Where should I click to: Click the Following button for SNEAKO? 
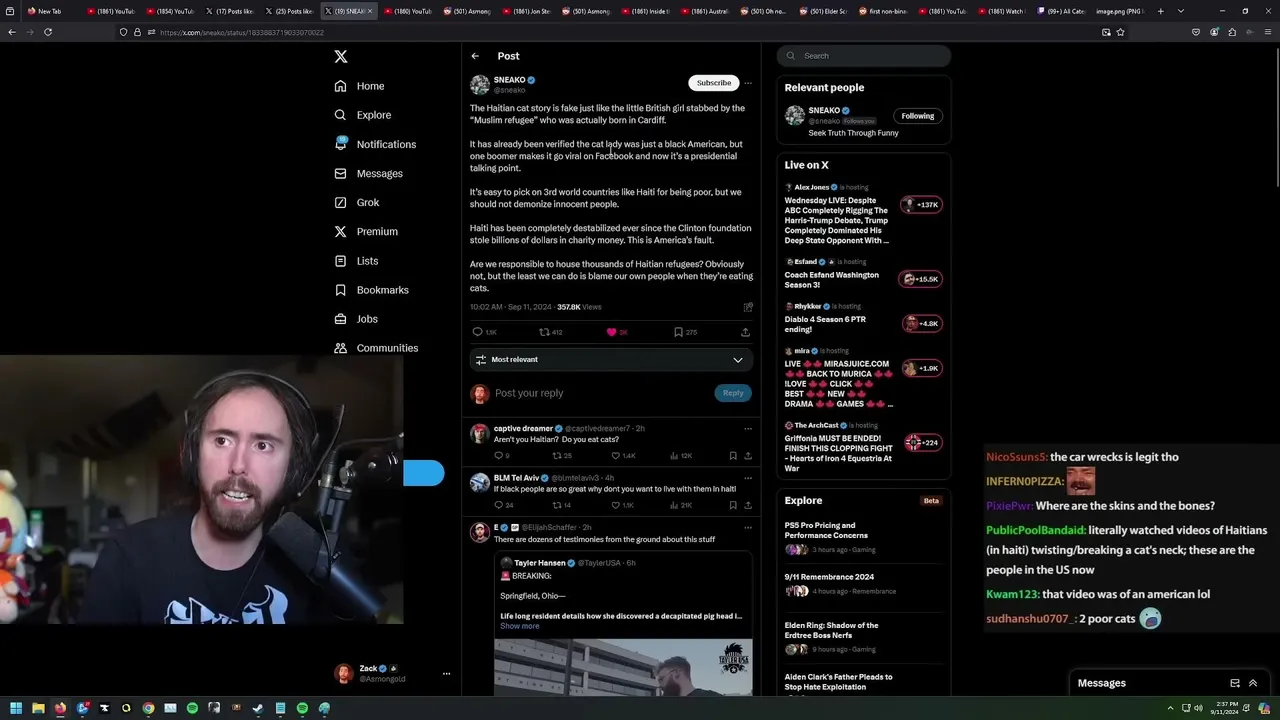pyautogui.click(x=917, y=116)
